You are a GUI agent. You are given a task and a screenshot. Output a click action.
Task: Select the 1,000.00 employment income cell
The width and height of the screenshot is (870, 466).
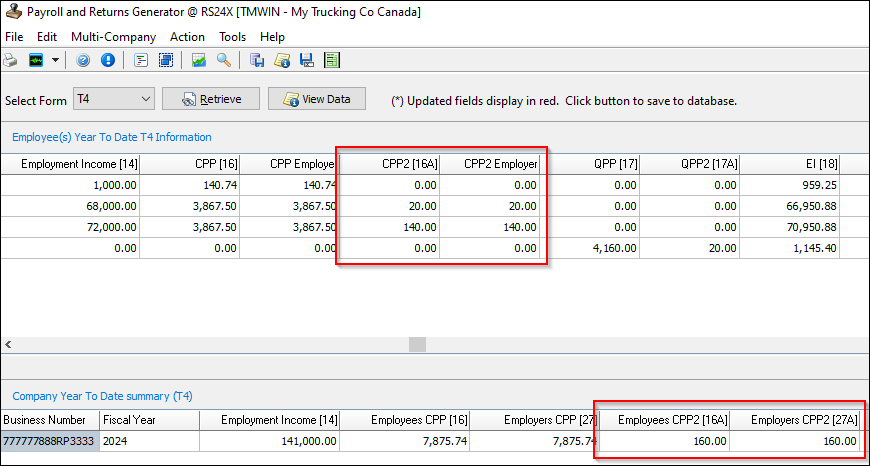coord(70,185)
